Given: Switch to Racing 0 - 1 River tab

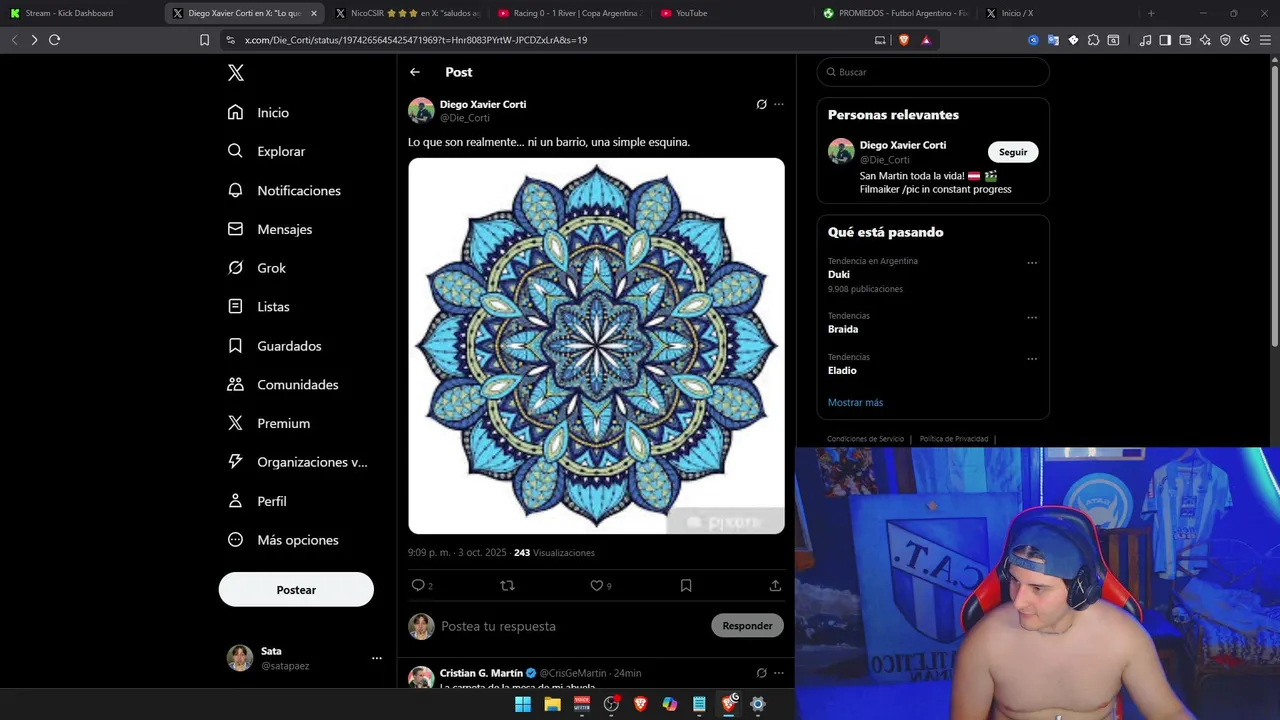Looking at the screenshot, I should [569, 13].
